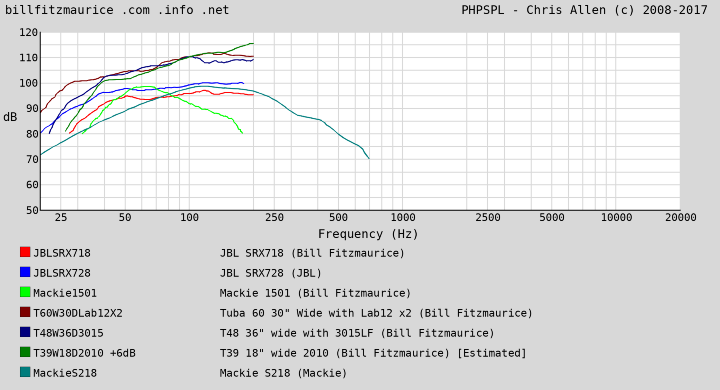Click the 25 Hz frequency axis label
720x390 pixels.
tap(61, 217)
